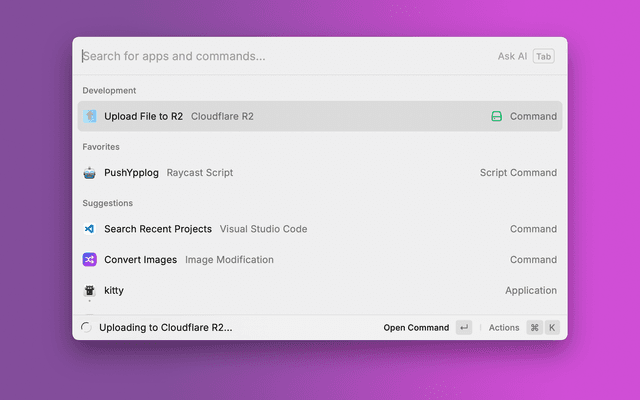Click the Open Command button
This screenshot has height=400, width=640.
[x=416, y=327]
